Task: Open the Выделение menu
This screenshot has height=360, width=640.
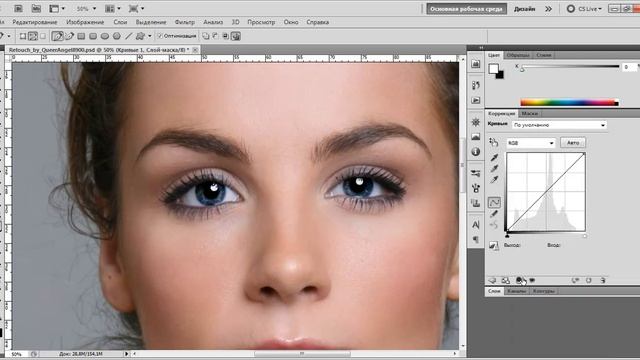Action: coord(151,22)
